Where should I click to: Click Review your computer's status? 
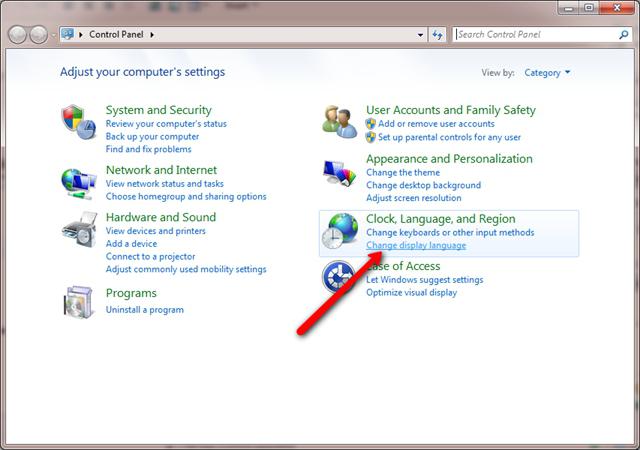click(x=166, y=124)
